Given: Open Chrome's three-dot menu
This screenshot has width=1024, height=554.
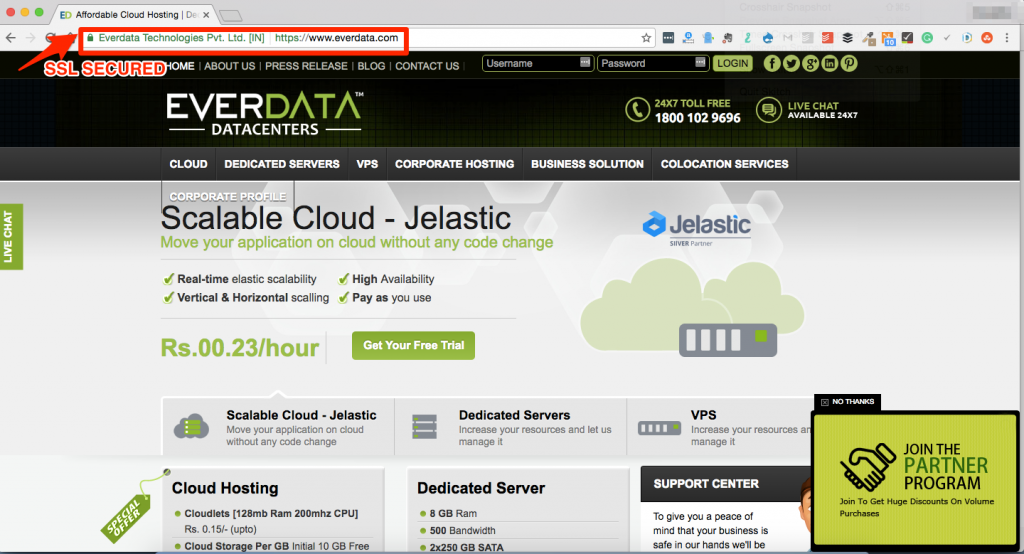Looking at the screenshot, I should pos(1006,38).
